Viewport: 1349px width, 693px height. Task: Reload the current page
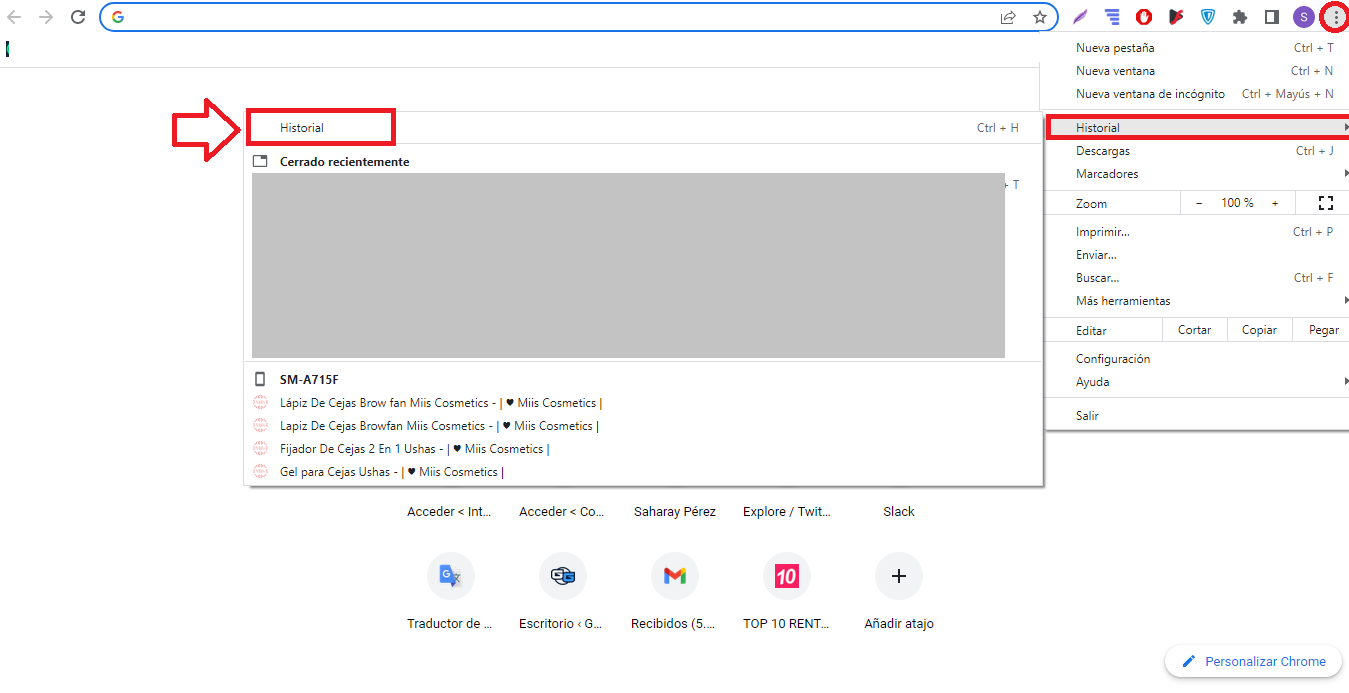click(x=78, y=17)
